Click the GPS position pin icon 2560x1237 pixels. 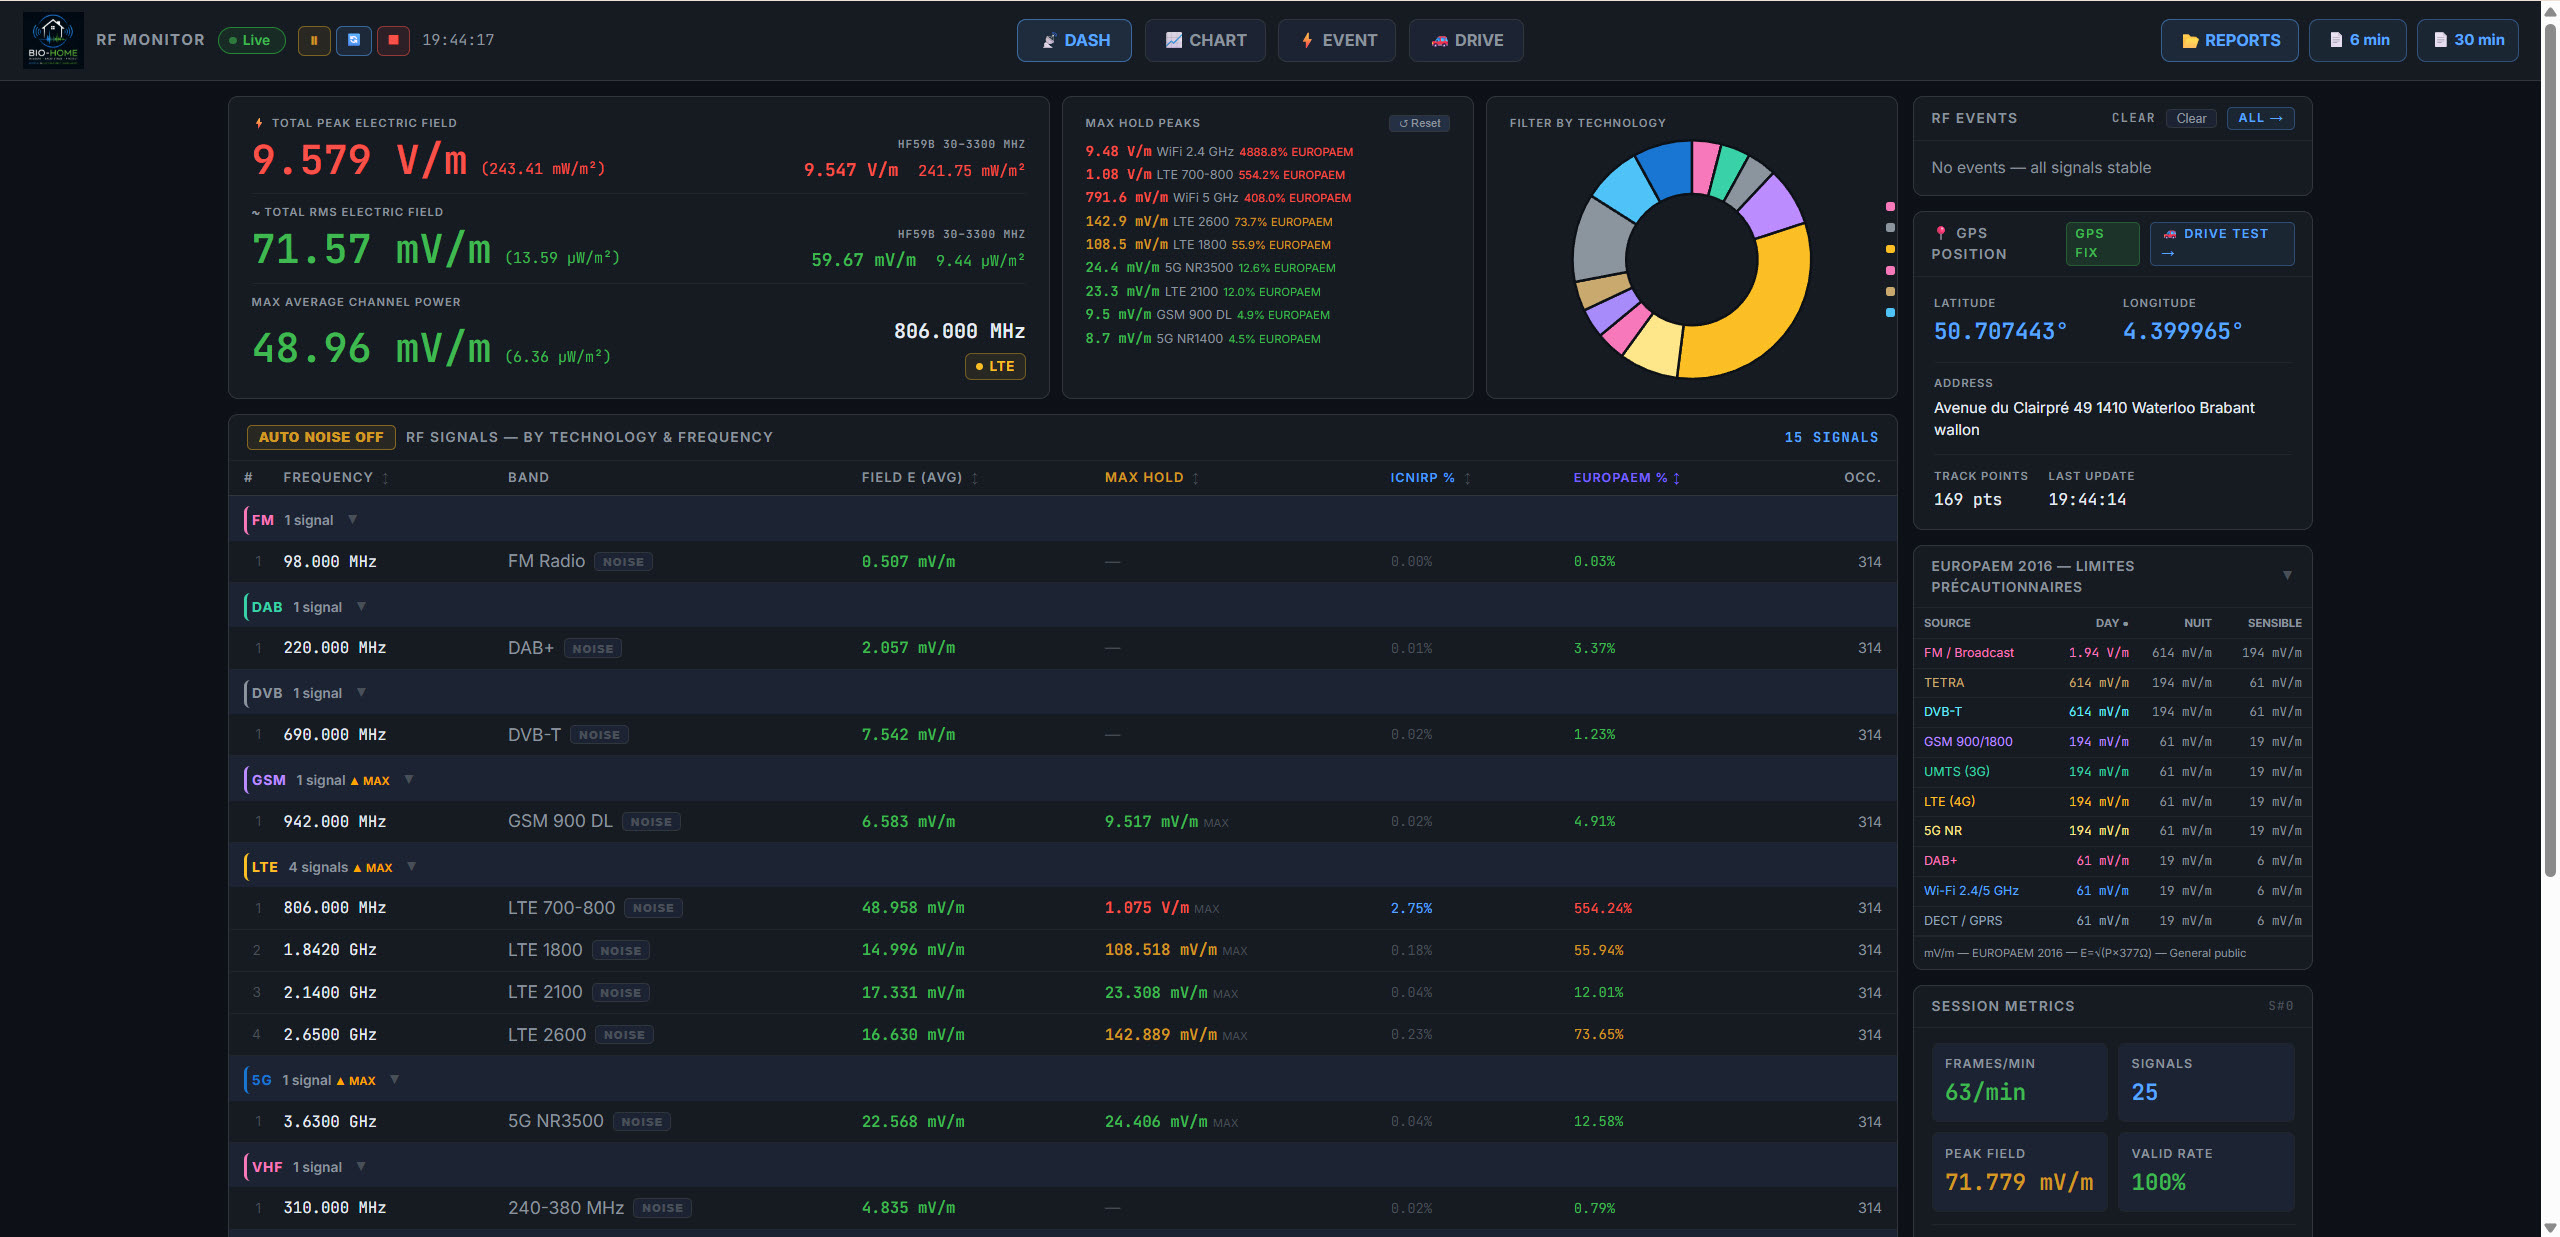coord(1940,233)
